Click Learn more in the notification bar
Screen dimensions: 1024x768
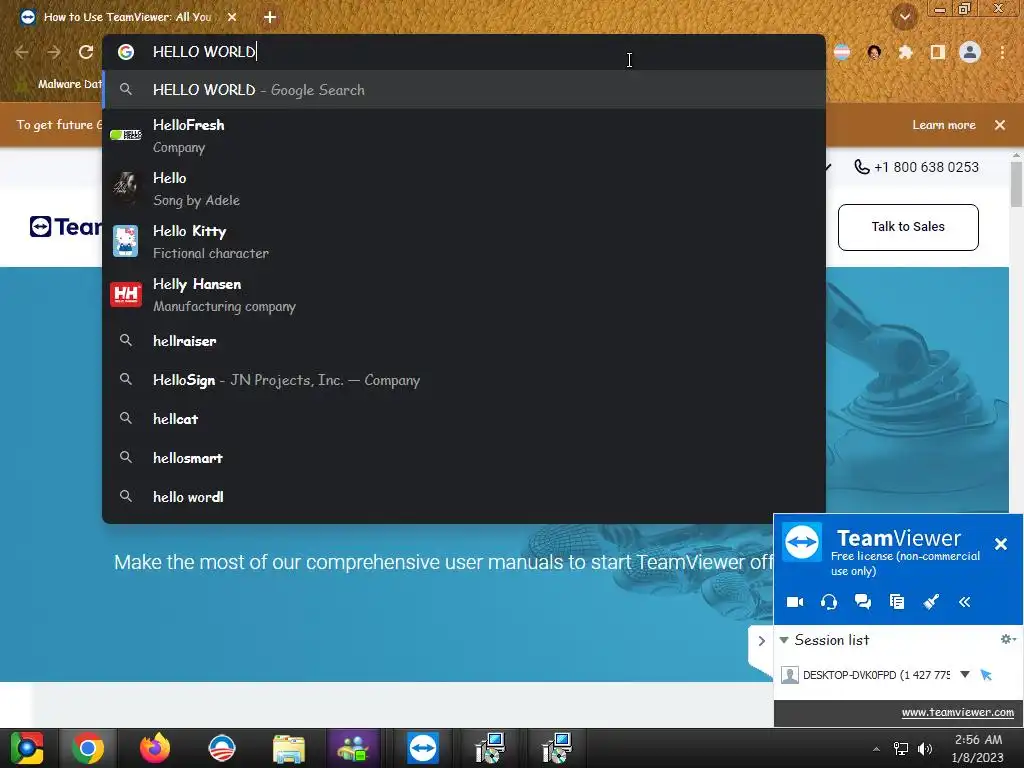[x=944, y=125]
